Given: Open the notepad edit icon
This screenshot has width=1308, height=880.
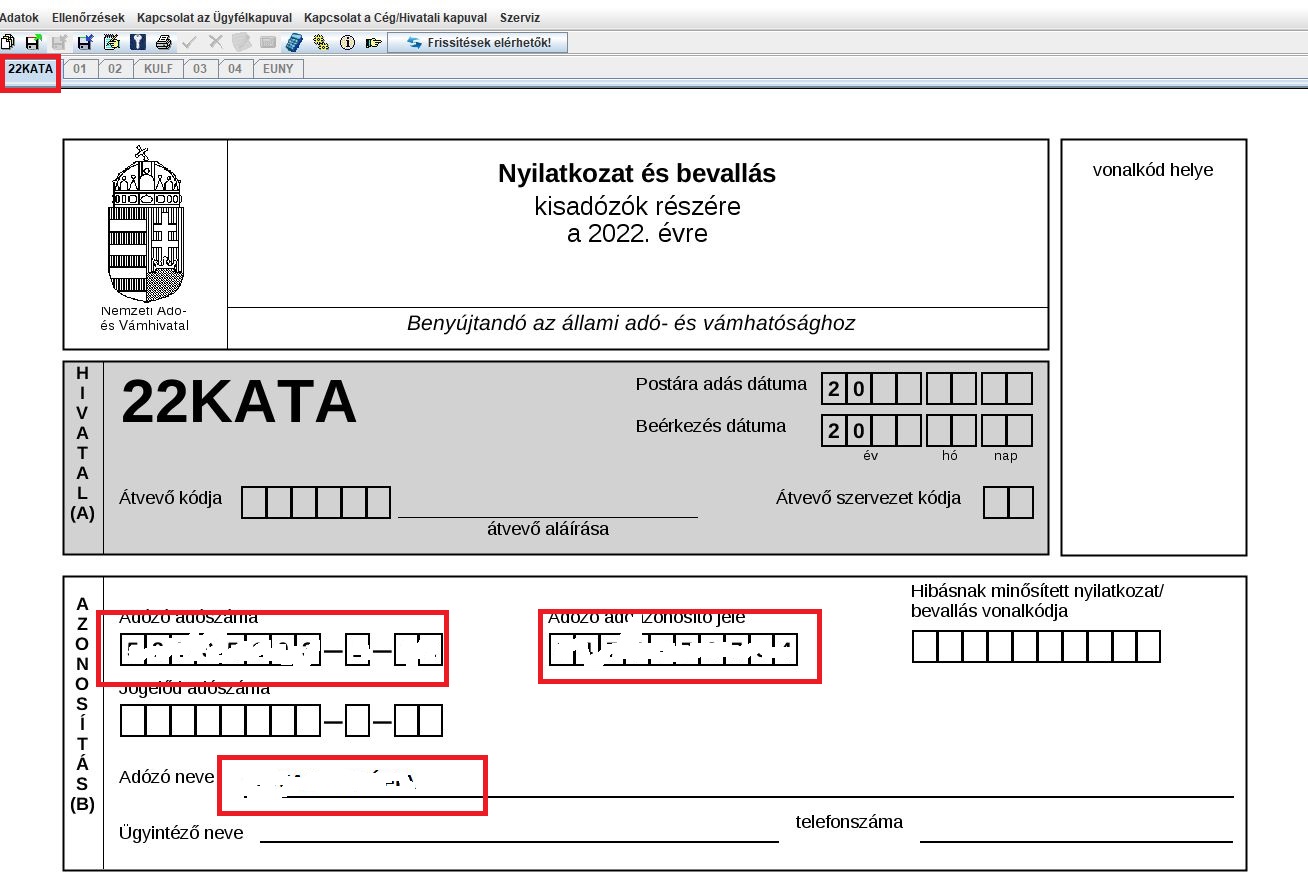Looking at the screenshot, I should [x=111, y=42].
